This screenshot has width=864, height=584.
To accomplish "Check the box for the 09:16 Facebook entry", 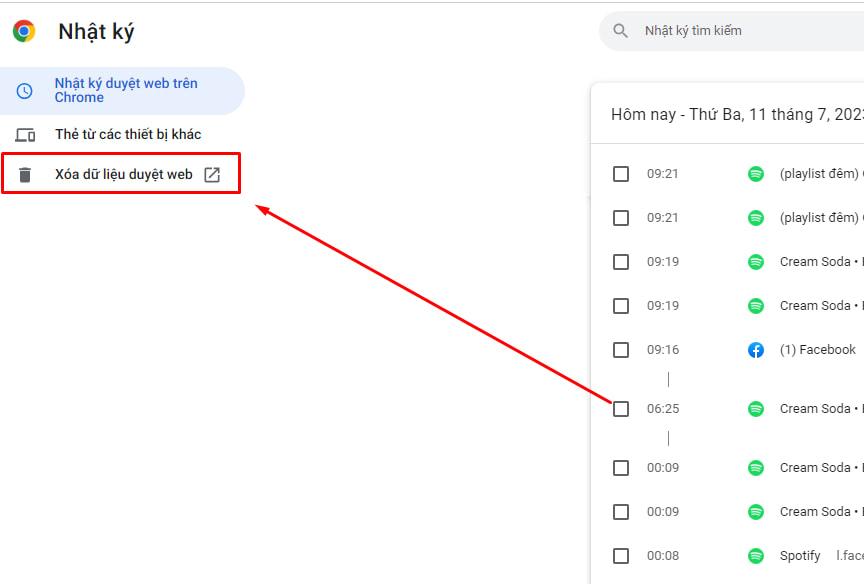I will coord(621,349).
